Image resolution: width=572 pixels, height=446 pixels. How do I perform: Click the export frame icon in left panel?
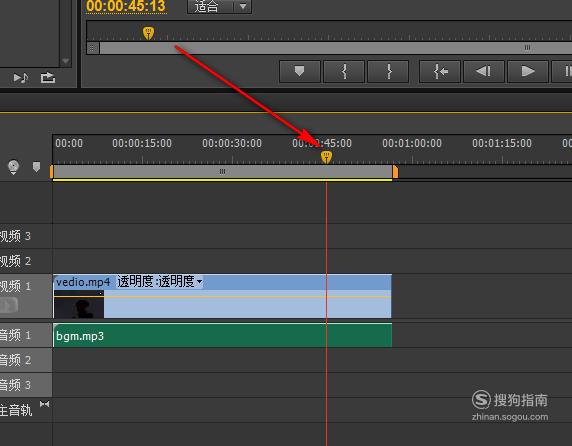pyautogui.click(x=48, y=78)
